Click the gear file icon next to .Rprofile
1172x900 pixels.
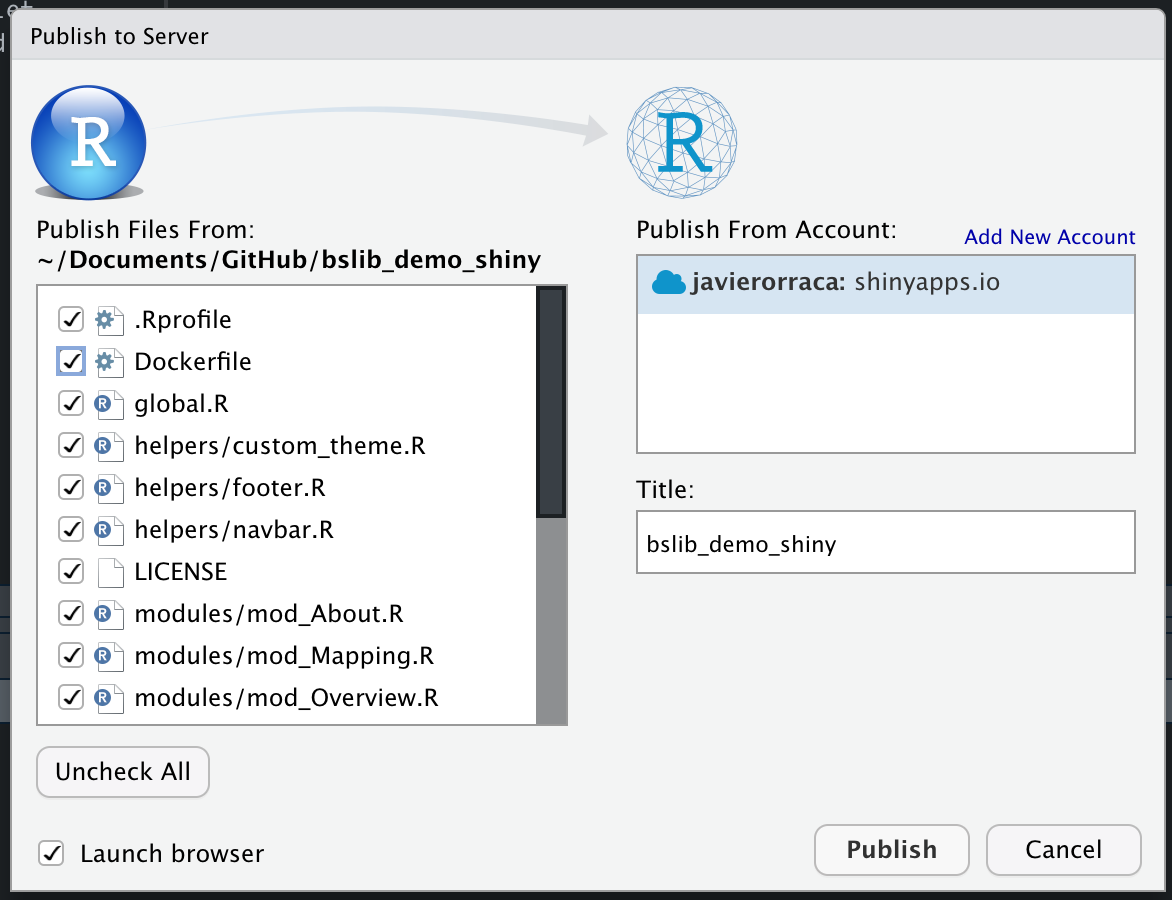point(109,320)
